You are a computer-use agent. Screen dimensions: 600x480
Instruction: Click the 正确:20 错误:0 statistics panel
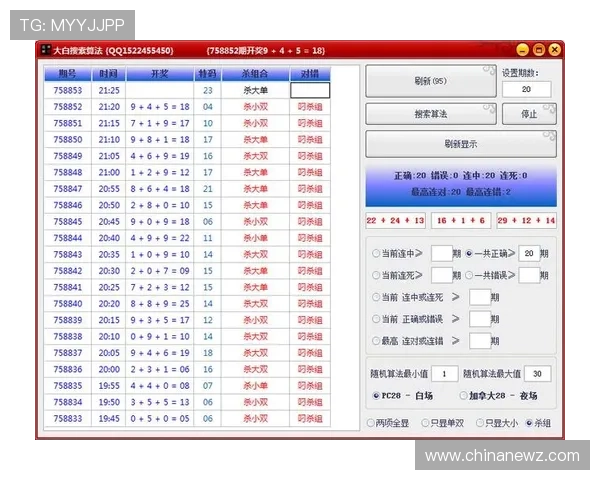click(x=461, y=185)
